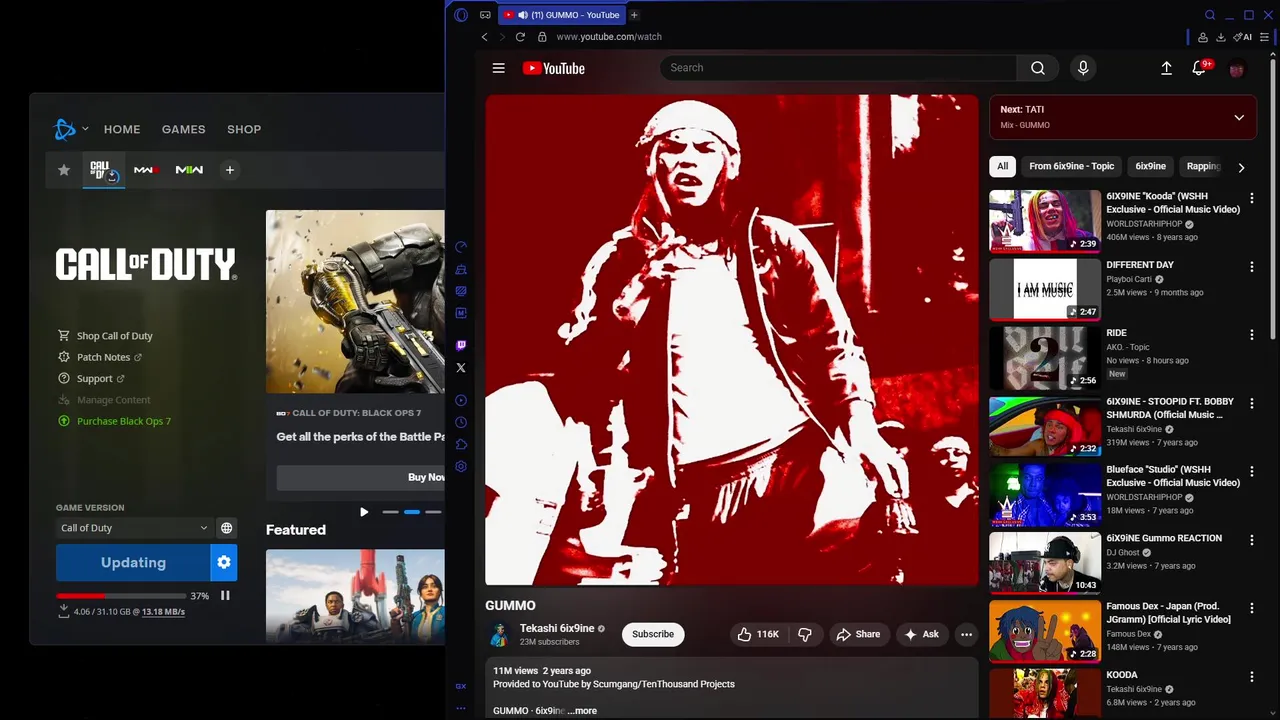The image size is (1280, 720).
Task: Open the Battle.net GAMES tab
Action: point(184,129)
